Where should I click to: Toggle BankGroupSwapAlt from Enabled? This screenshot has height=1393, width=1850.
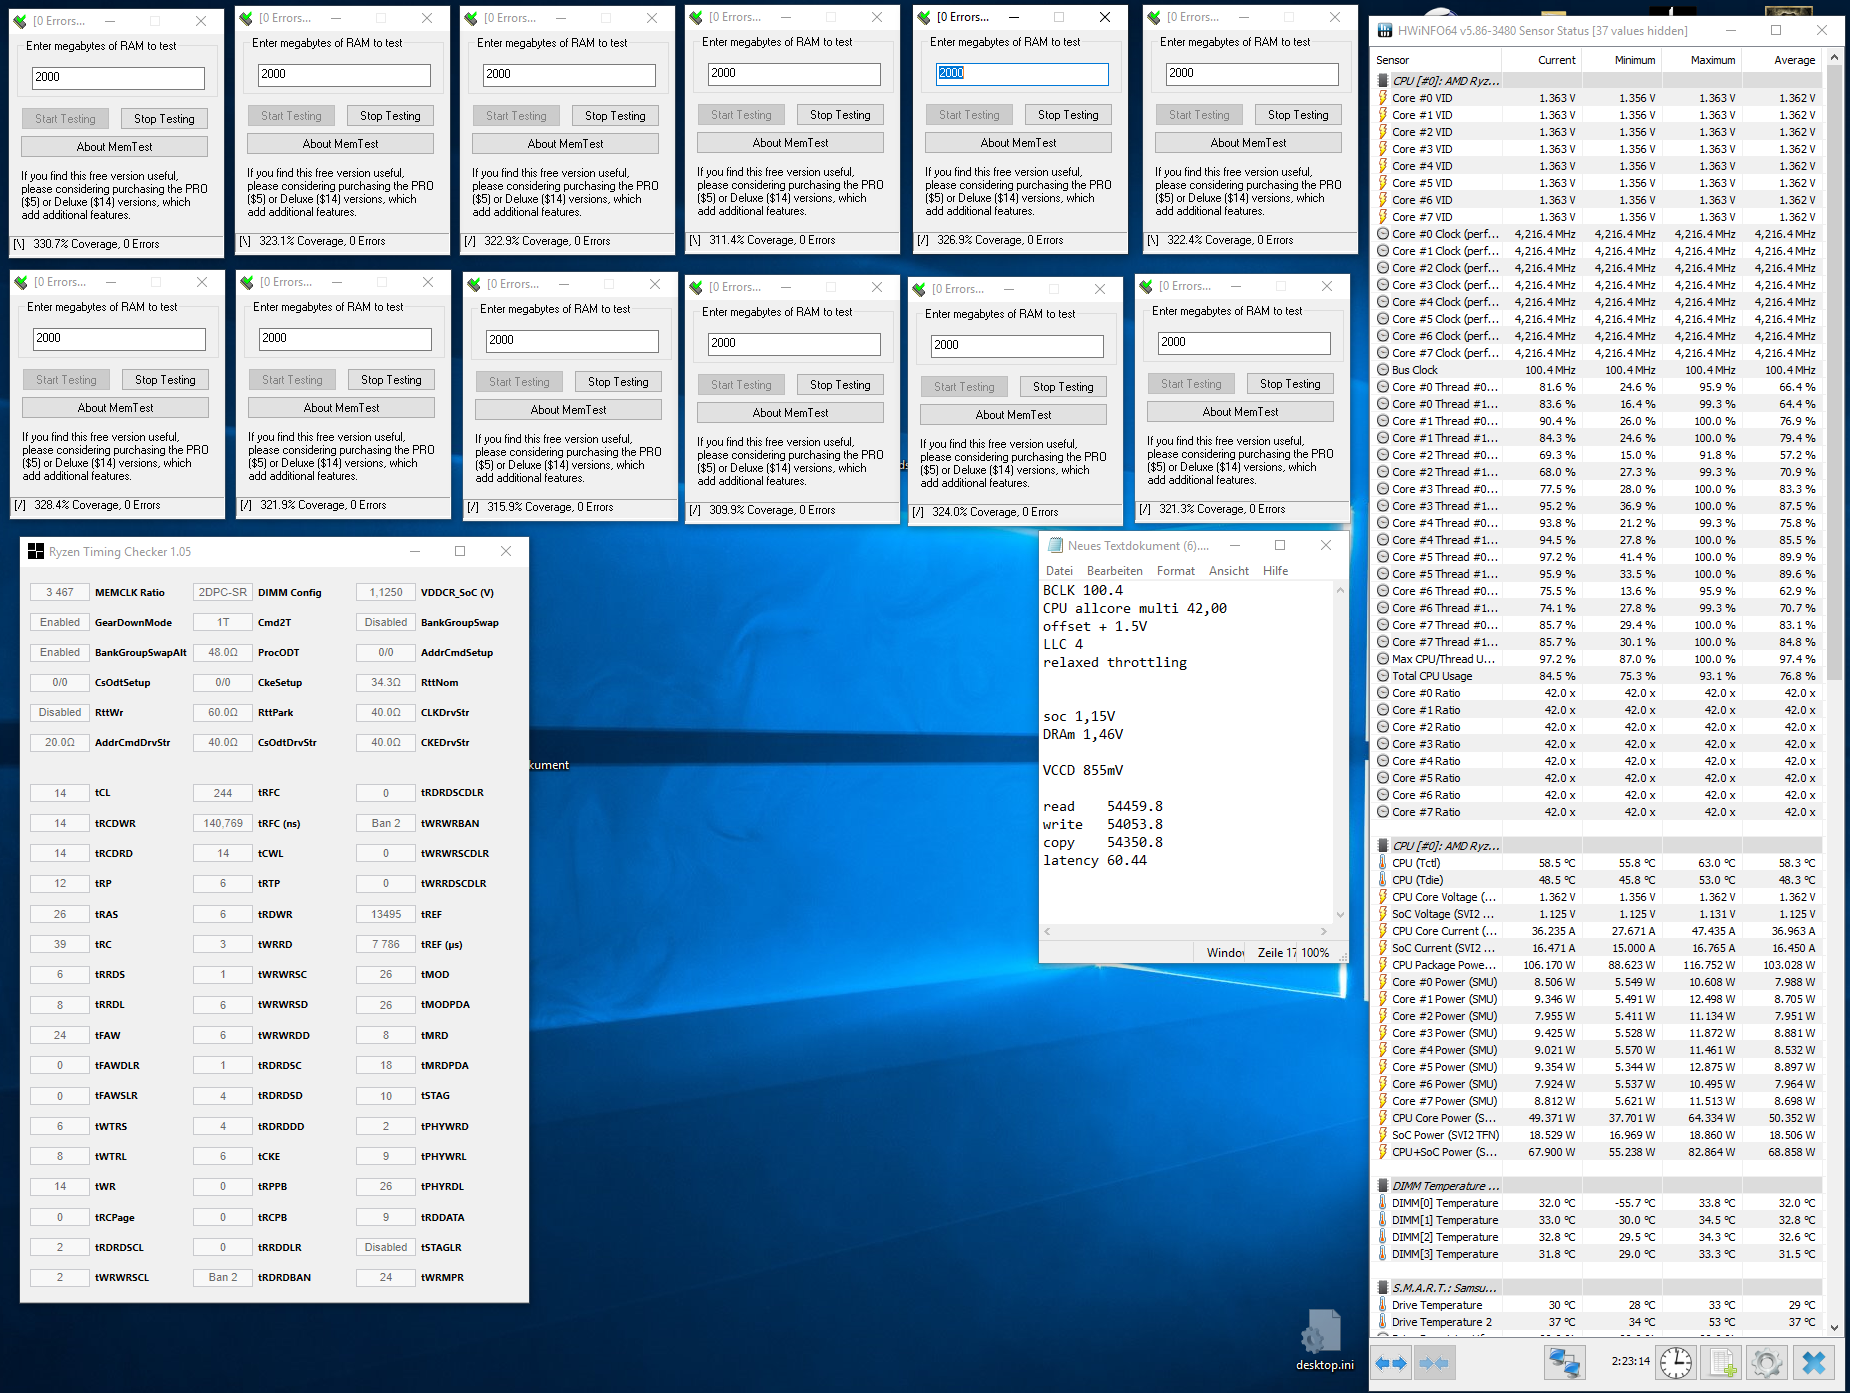pyautogui.click(x=59, y=652)
